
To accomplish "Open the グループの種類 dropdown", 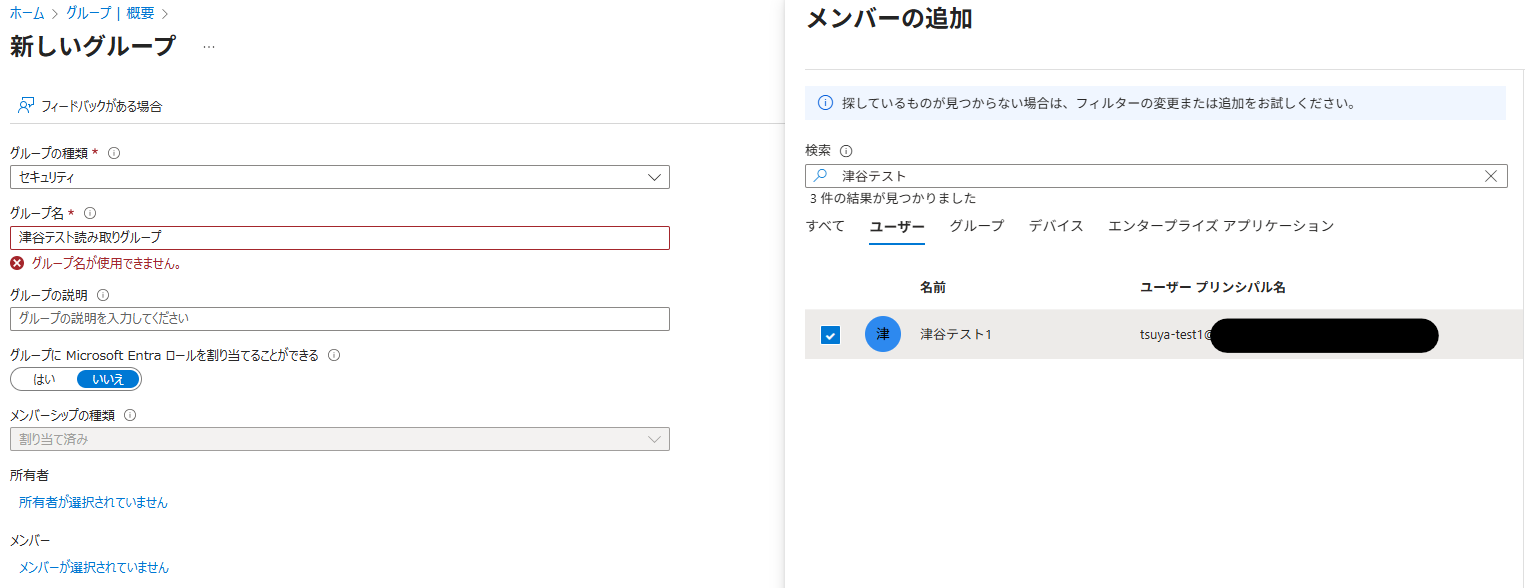I will click(655, 176).
